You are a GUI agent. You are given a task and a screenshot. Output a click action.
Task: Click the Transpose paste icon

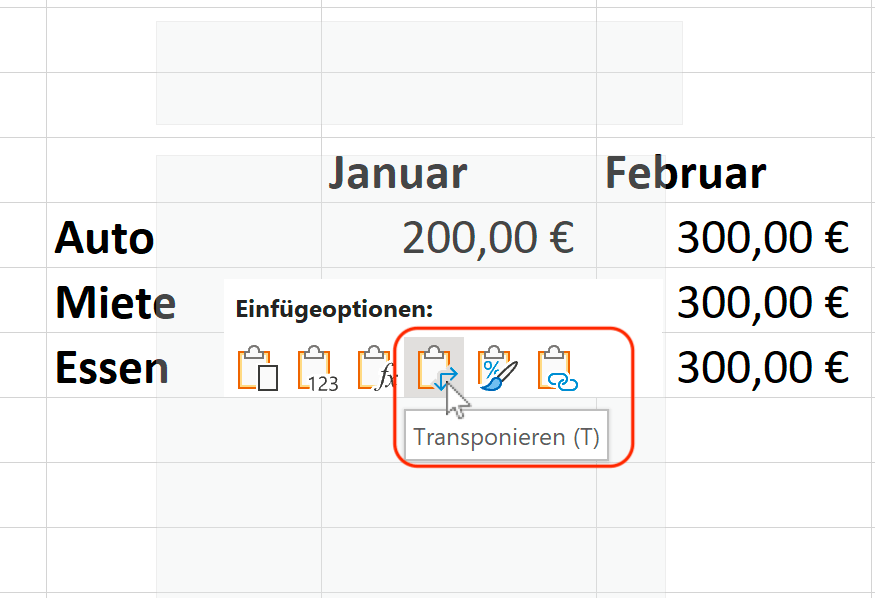pos(434,368)
